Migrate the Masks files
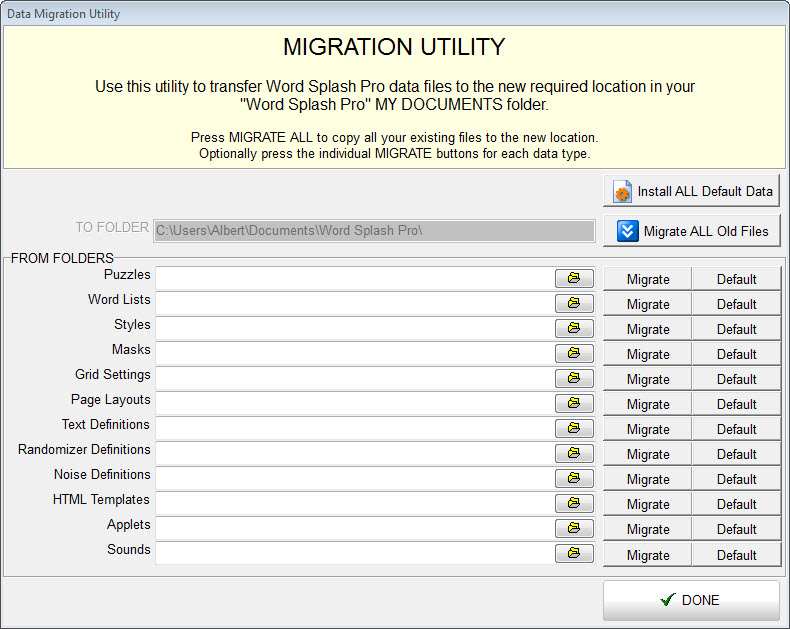Viewport: 790px width, 629px height. click(x=647, y=354)
